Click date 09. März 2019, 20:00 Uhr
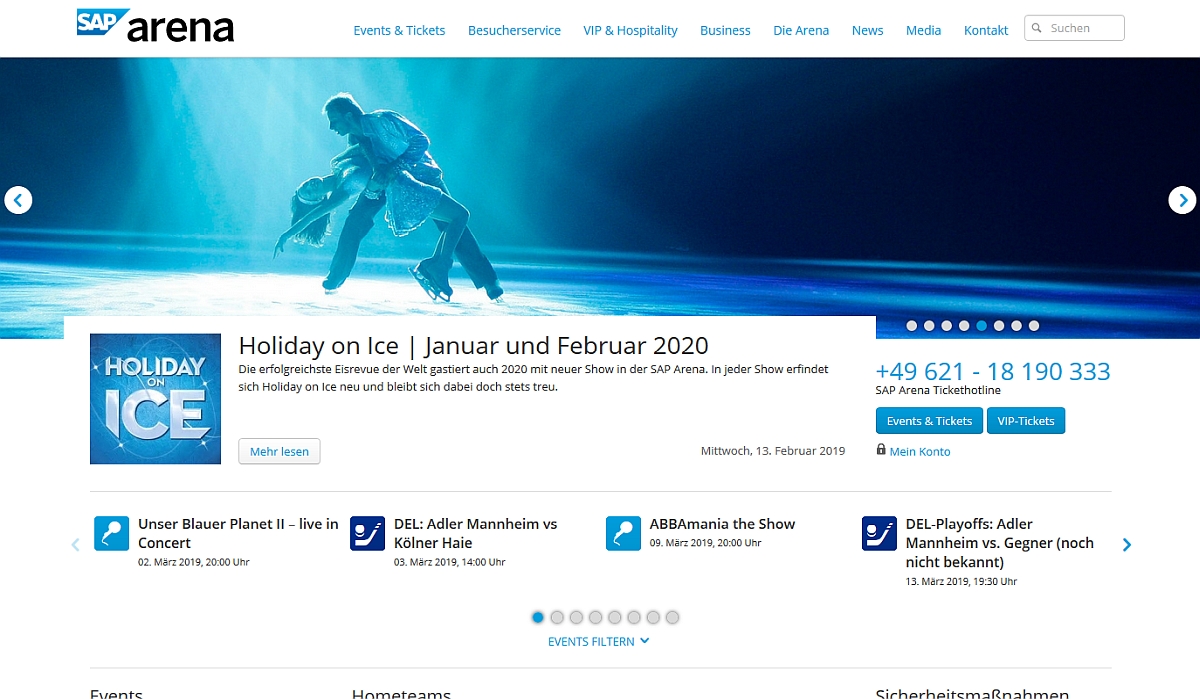 point(706,543)
